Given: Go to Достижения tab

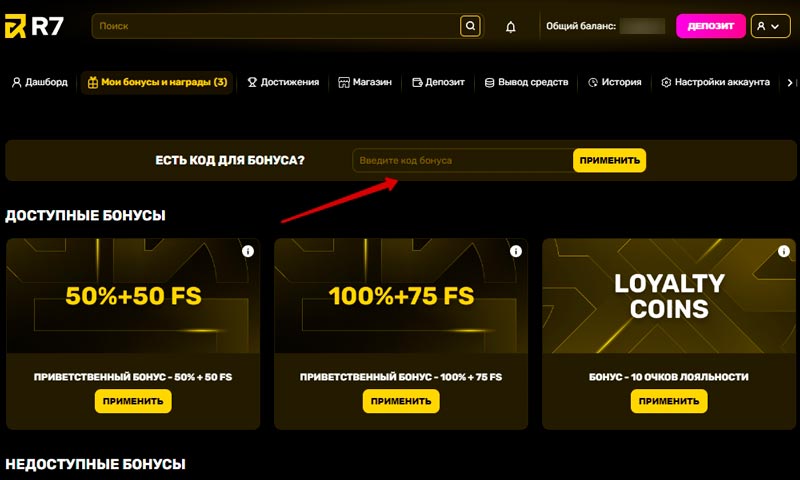Looking at the screenshot, I should pyautogui.click(x=283, y=82).
